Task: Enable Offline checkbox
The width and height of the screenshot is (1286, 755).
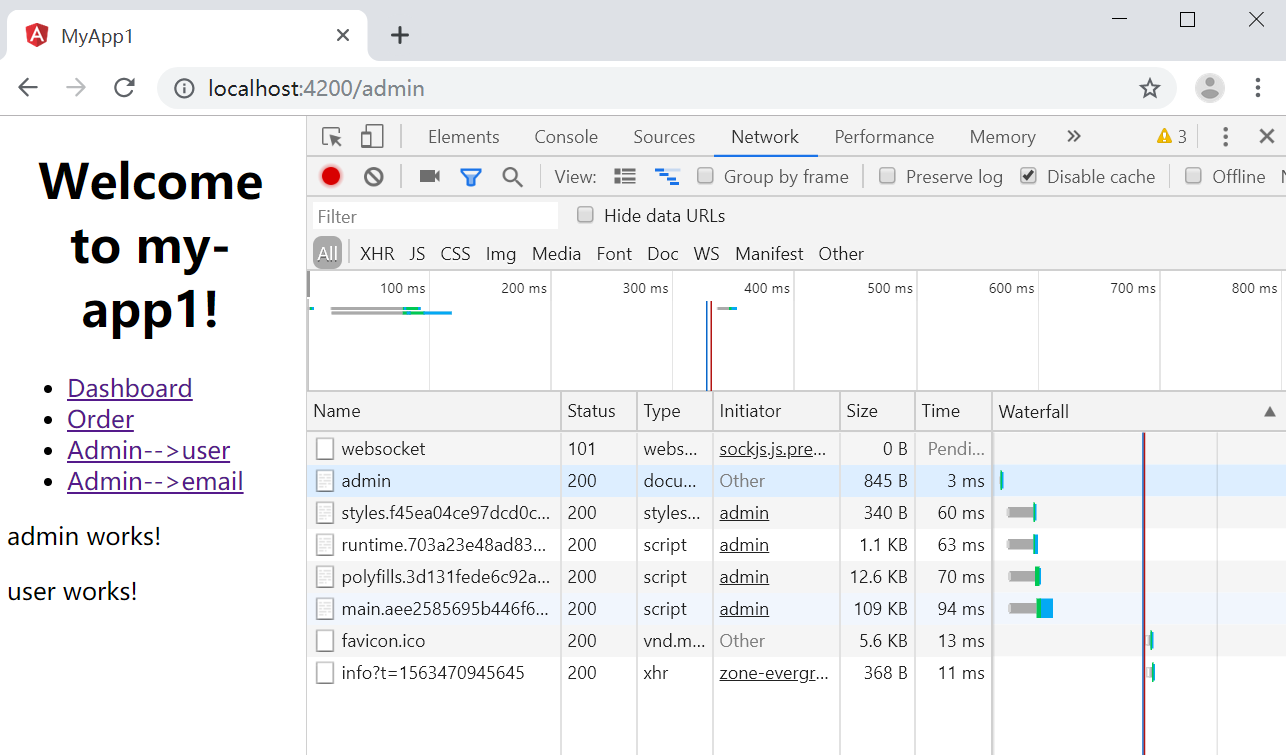Action: coord(1193,176)
